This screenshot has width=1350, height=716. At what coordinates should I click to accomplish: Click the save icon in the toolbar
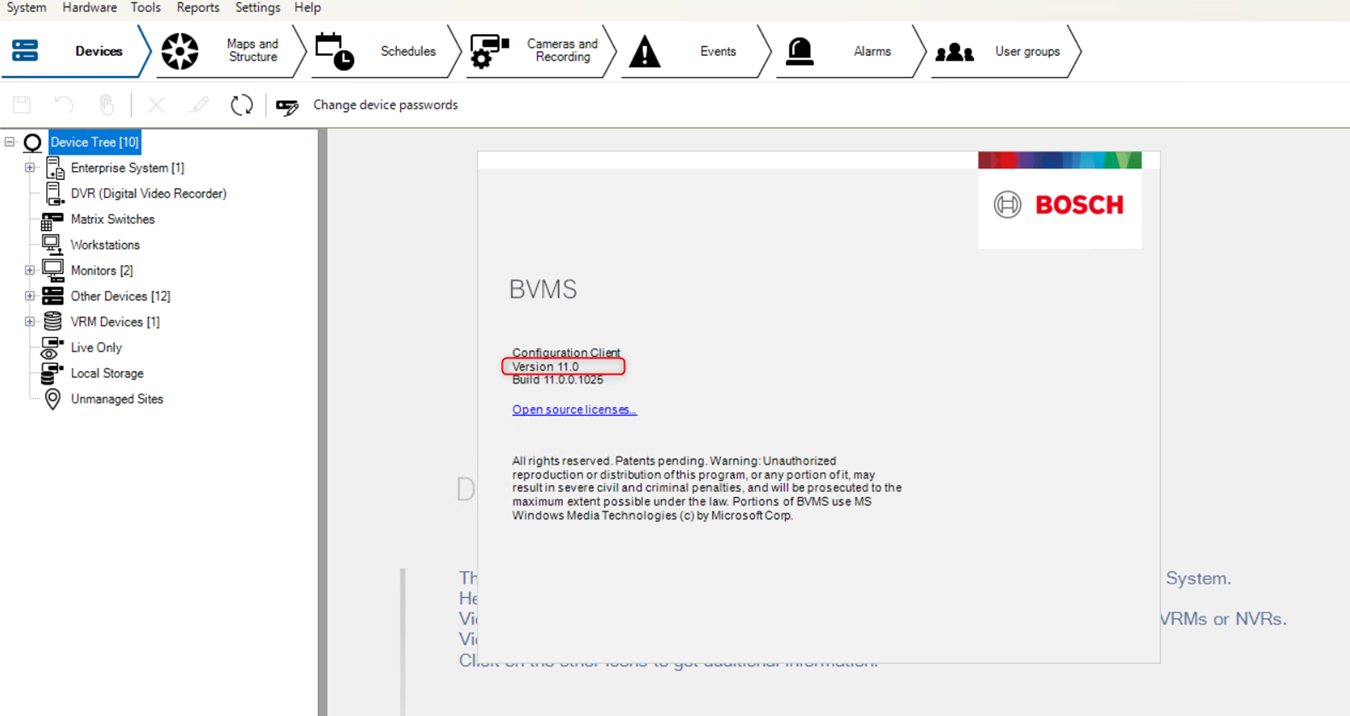22,105
